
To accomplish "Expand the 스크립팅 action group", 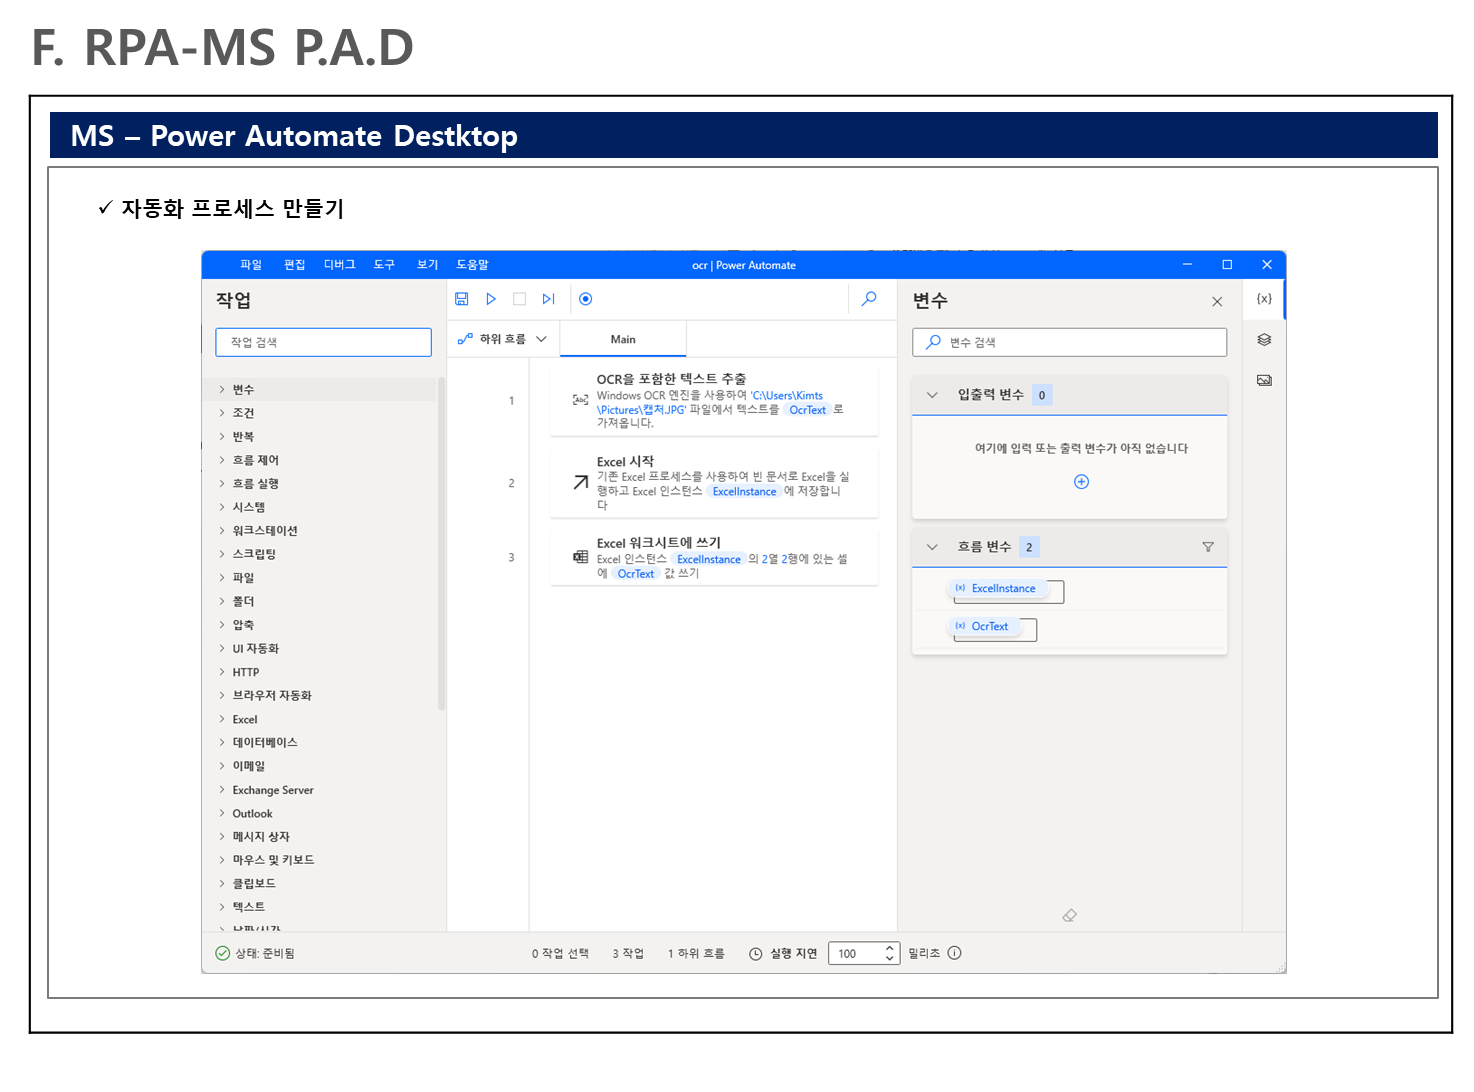I will [x=222, y=554].
